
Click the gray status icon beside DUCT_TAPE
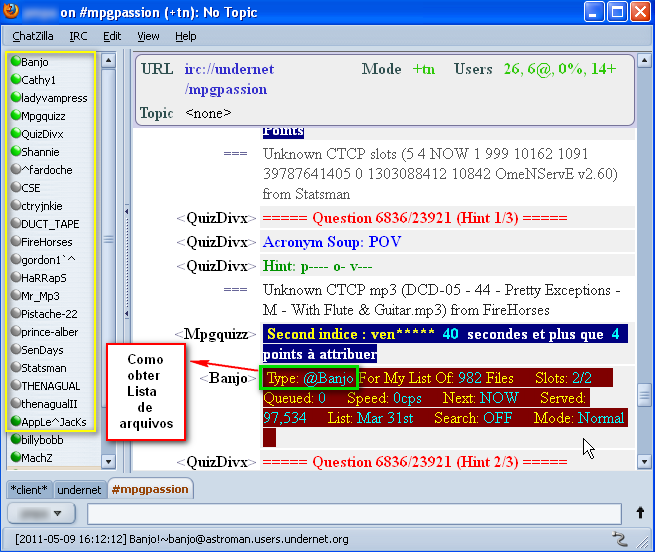pos(16,223)
